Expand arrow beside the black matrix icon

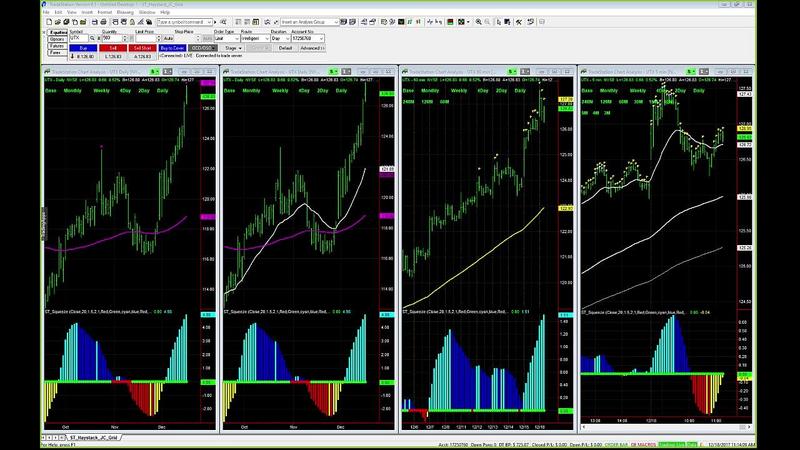[468, 22]
